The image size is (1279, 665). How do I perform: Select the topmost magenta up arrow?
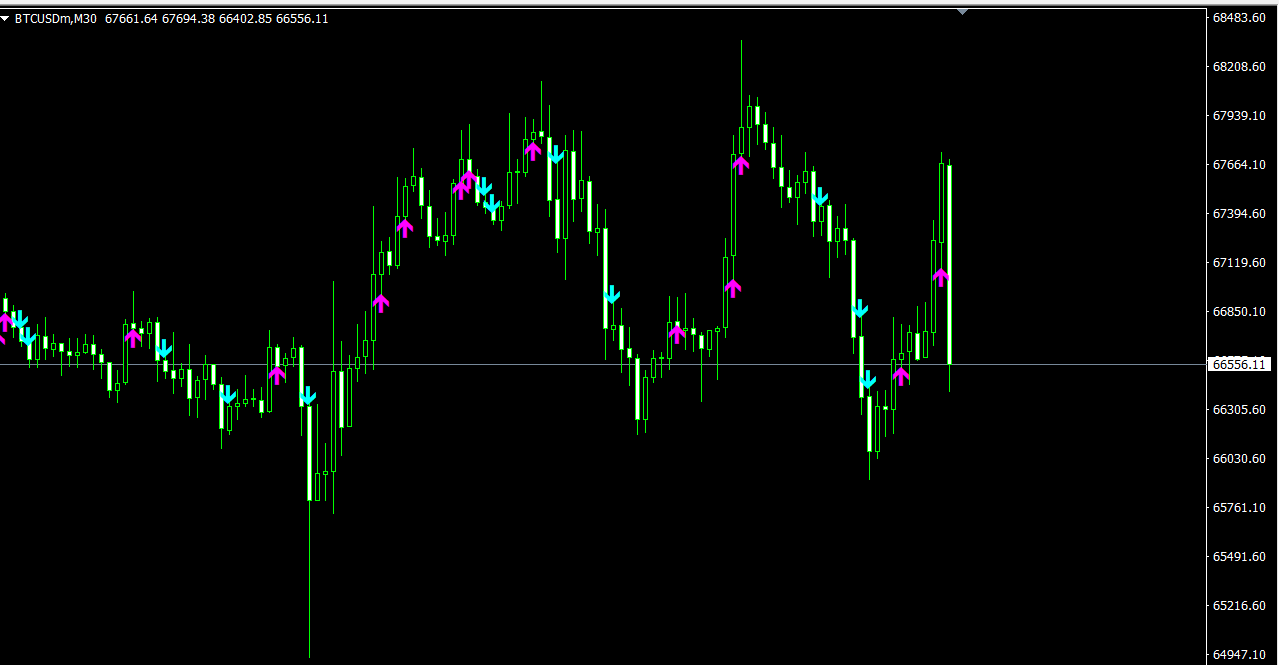tap(533, 151)
